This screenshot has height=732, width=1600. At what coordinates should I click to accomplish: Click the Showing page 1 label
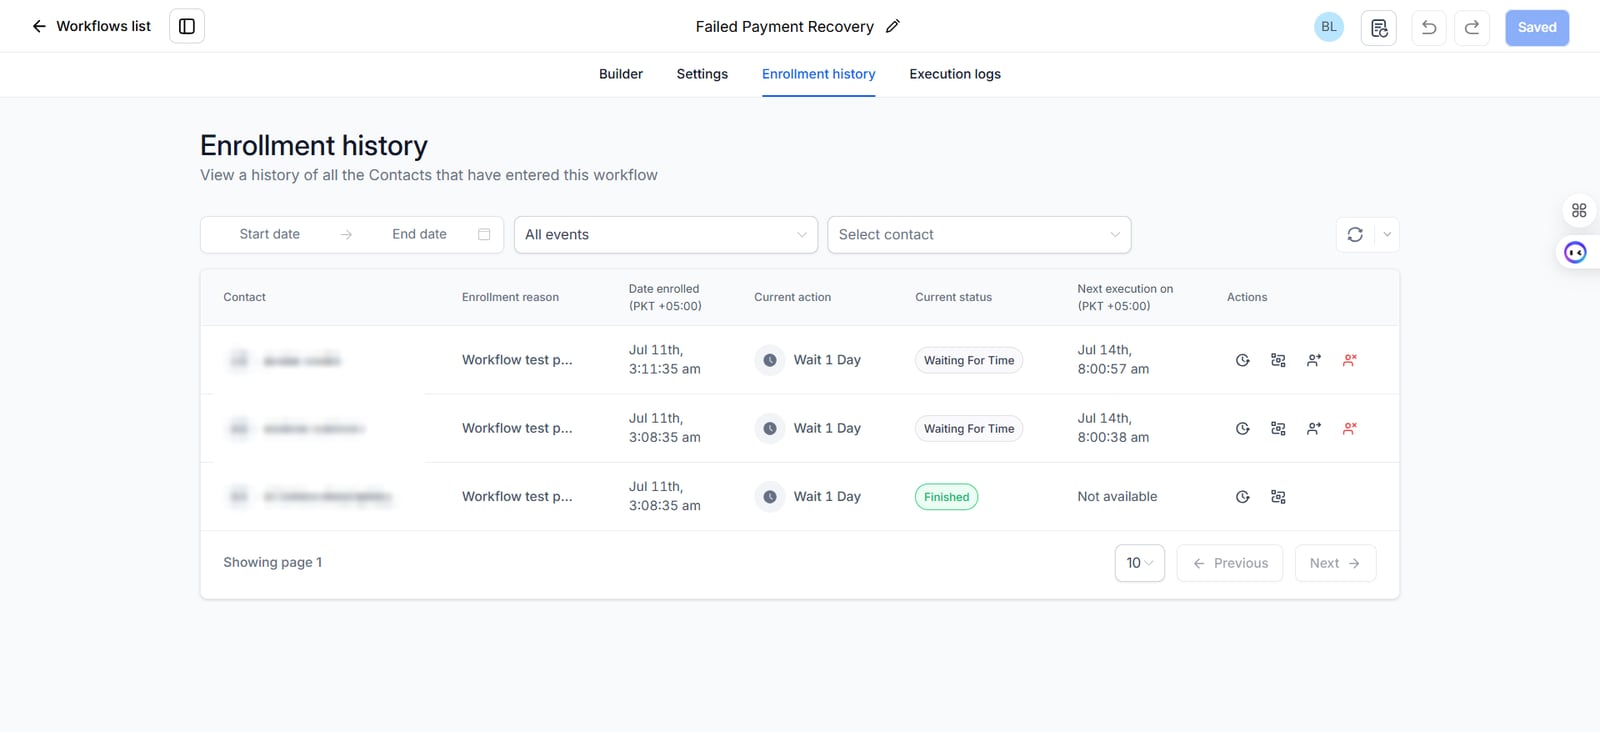pos(273,562)
